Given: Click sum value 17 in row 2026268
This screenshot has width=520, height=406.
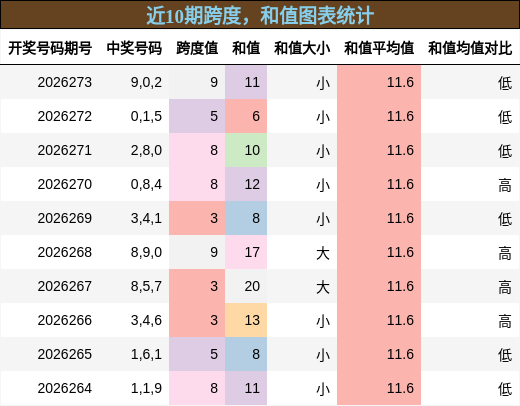Looking at the screenshot, I should click(x=246, y=252).
